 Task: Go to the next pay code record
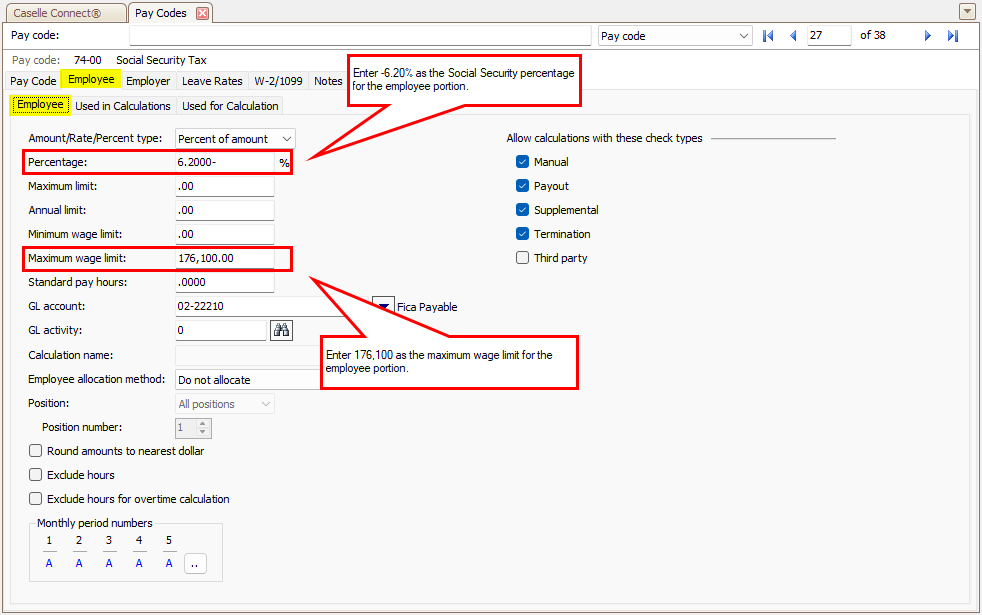tap(928, 36)
